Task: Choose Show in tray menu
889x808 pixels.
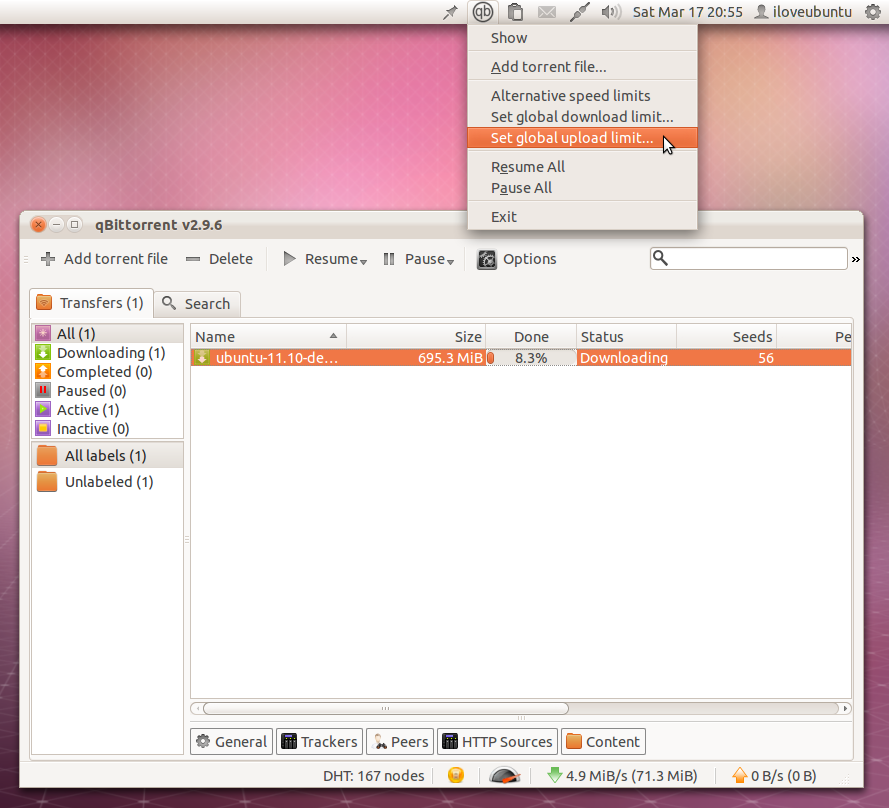Action: click(582, 38)
